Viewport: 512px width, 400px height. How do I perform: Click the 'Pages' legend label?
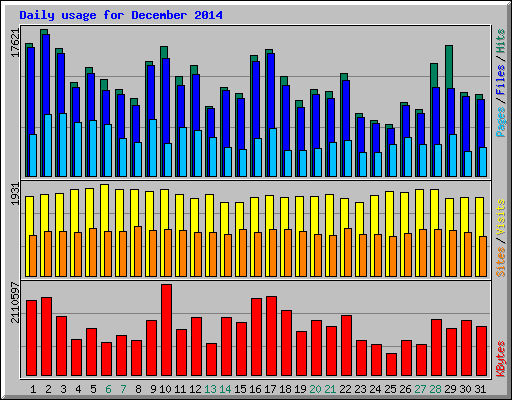(501, 122)
